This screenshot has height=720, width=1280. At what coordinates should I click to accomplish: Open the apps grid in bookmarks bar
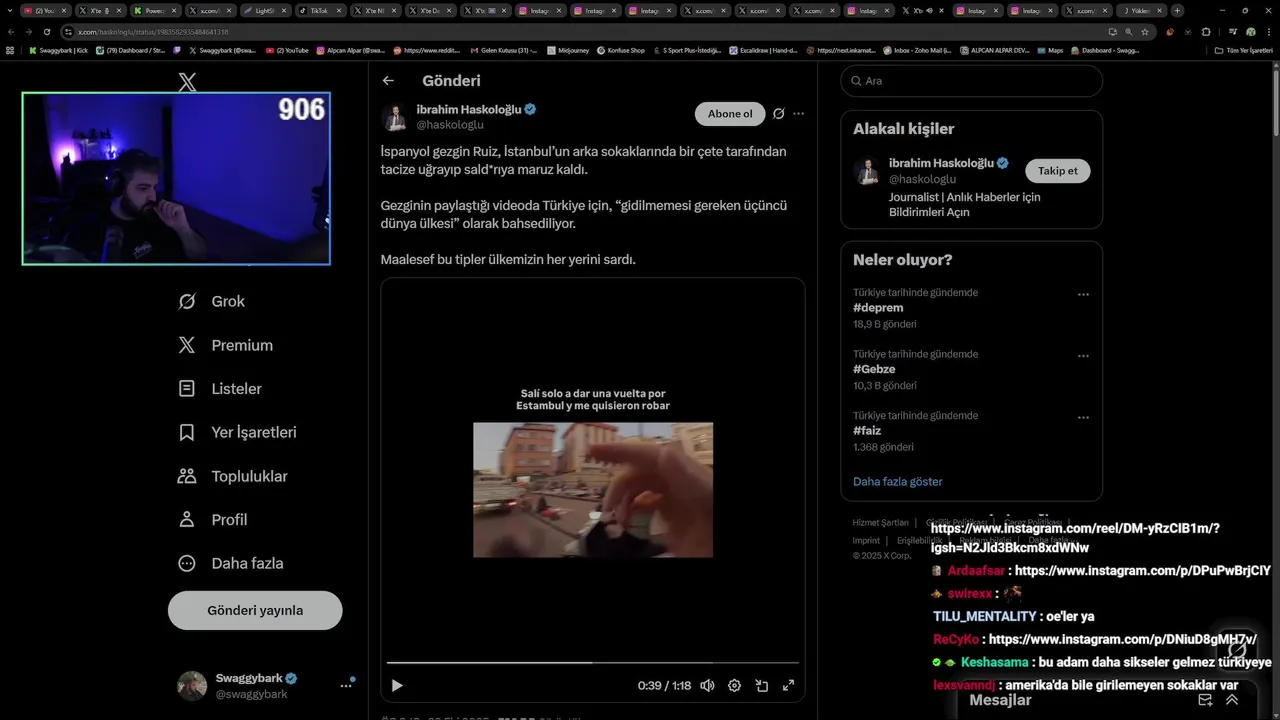point(10,50)
